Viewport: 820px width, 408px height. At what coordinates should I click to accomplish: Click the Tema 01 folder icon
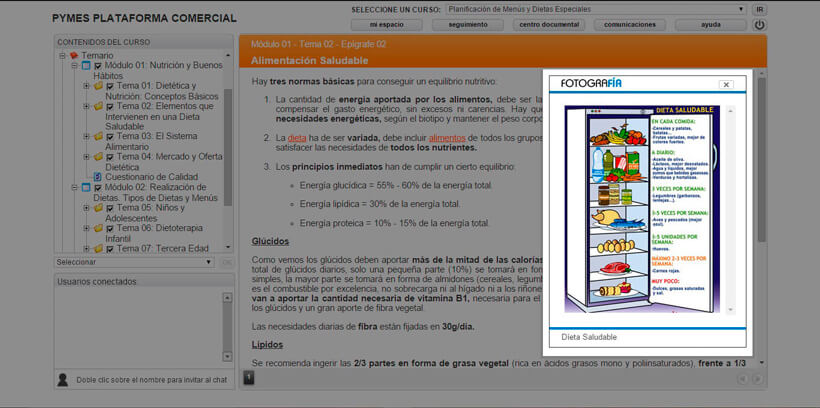98,86
